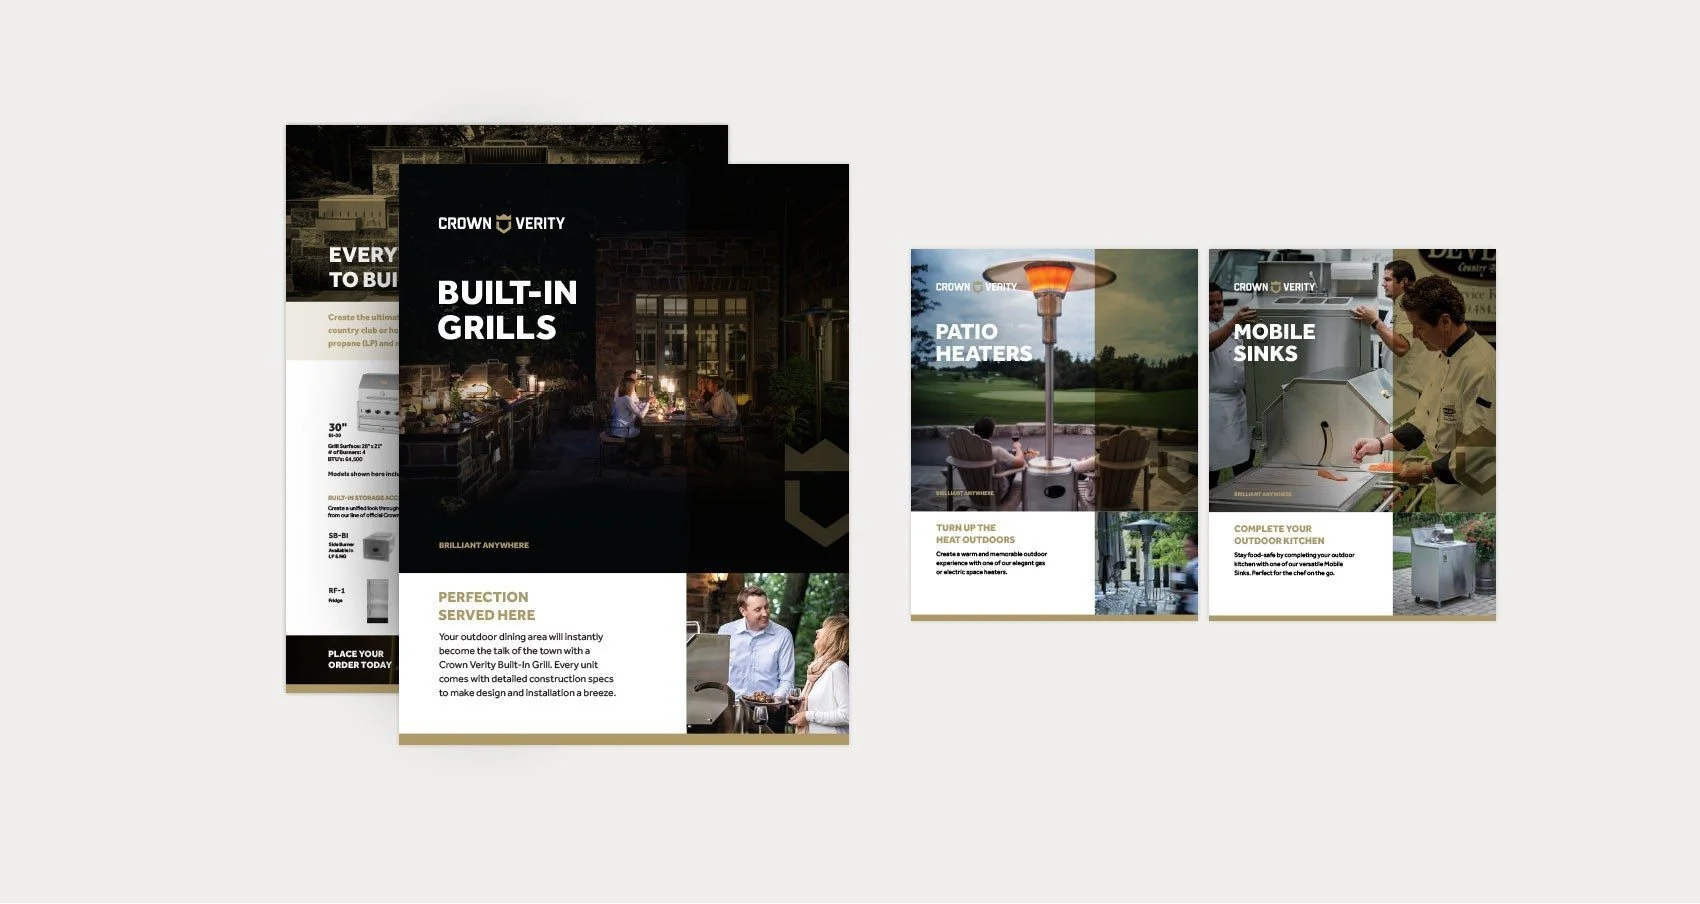Click the "RF-1" fridge label

[336, 591]
